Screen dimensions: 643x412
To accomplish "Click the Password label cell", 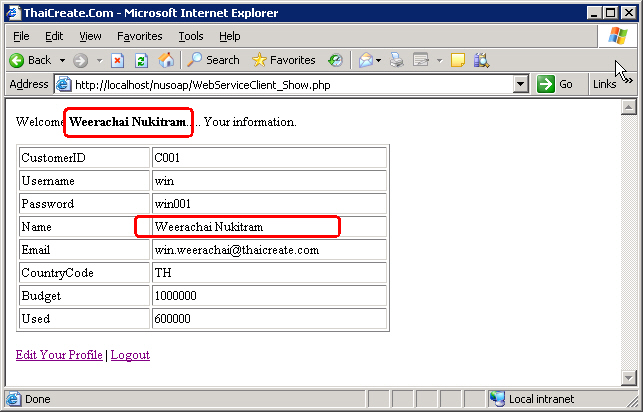I will pos(84,204).
